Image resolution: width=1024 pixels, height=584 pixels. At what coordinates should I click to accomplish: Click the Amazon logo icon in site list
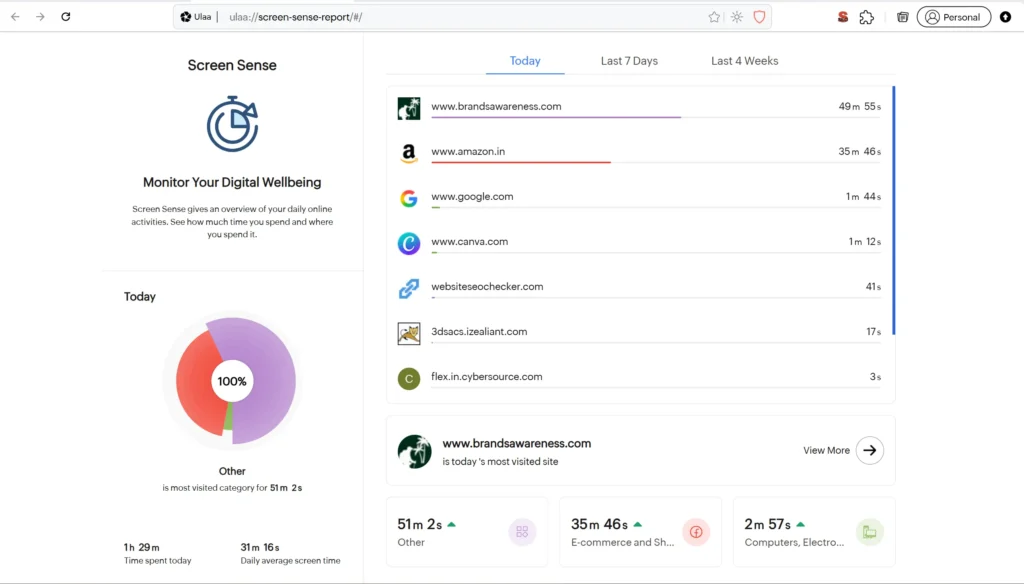tap(408, 153)
